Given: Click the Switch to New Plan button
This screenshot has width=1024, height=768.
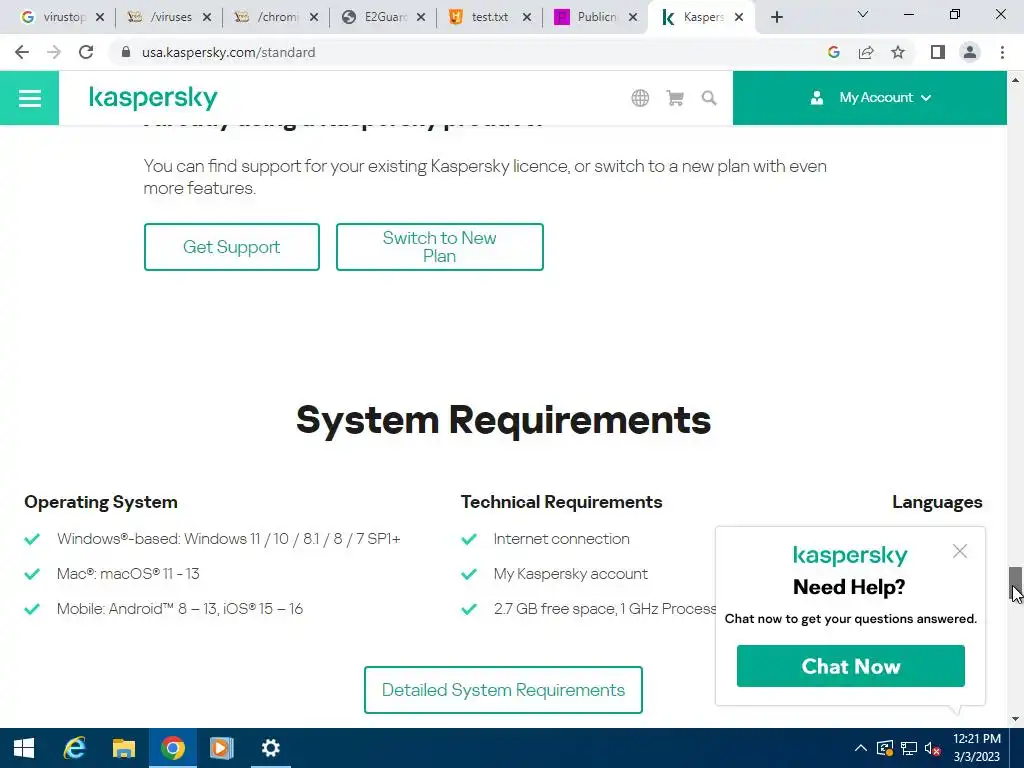Looking at the screenshot, I should tap(440, 247).
